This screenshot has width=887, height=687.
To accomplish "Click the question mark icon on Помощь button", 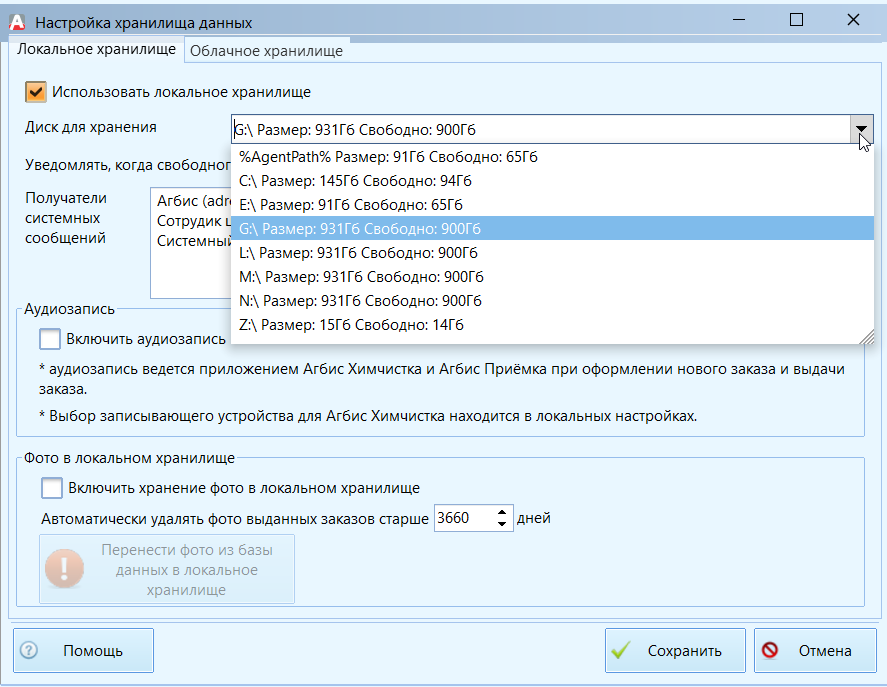I will 29,650.
